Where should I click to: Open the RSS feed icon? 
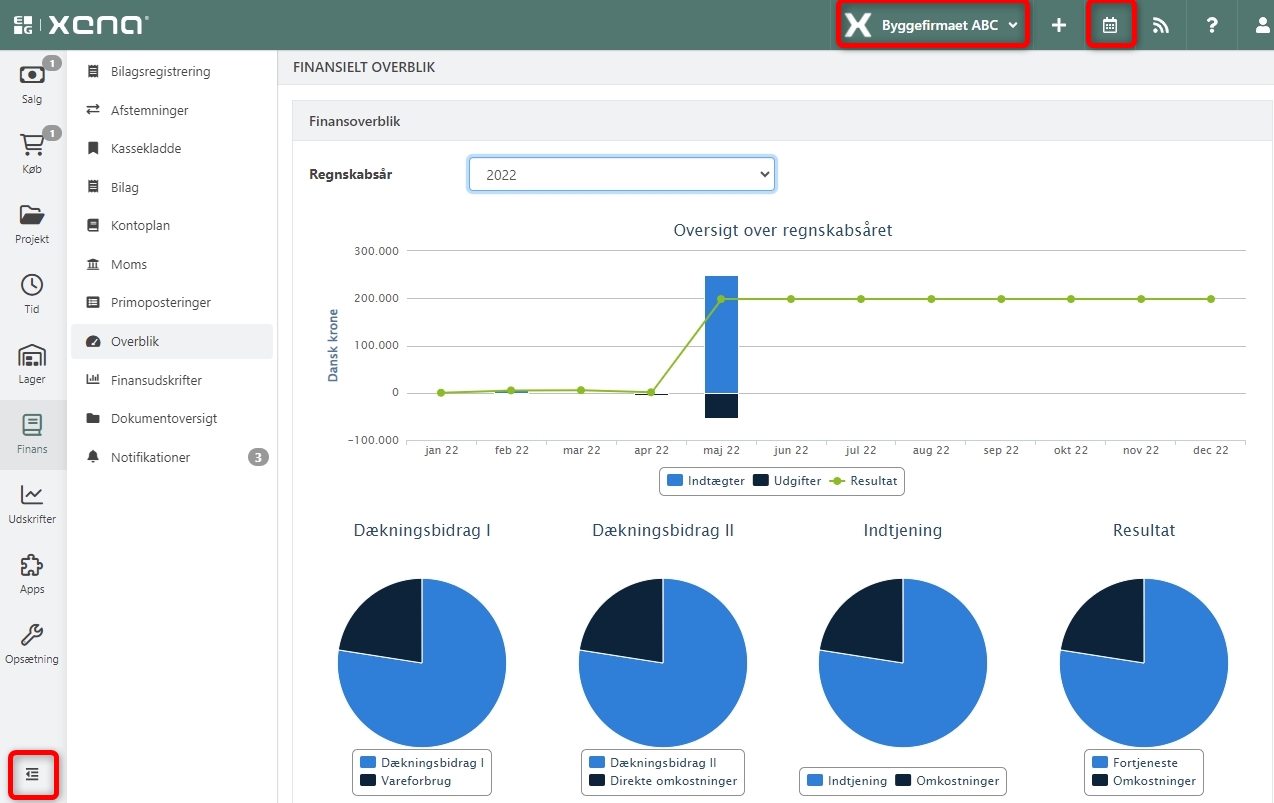[1161, 26]
